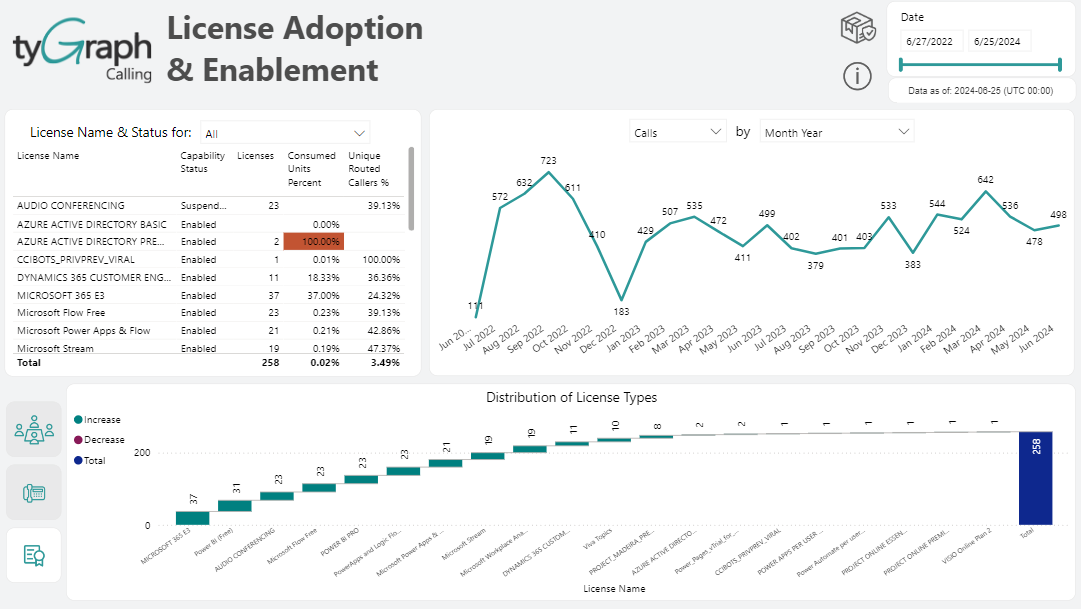
Task: Expand the Month Year dropdown
Action: pyautogui.click(x=836, y=132)
